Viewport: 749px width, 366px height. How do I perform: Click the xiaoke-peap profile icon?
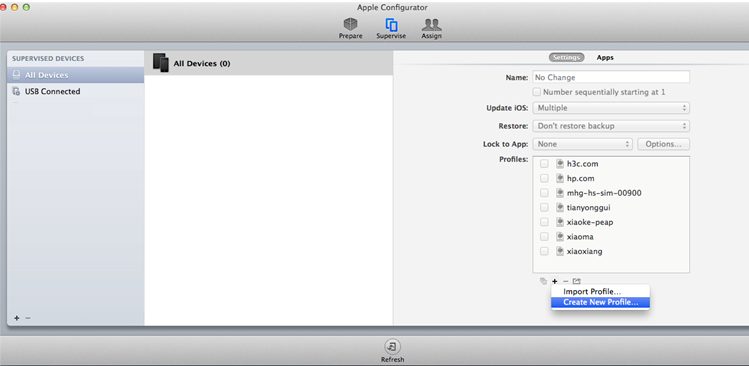pyautogui.click(x=560, y=222)
